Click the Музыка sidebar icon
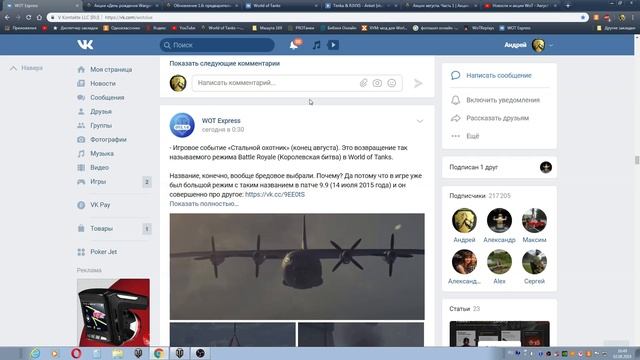Image resolution: width=640 pixels, height=360 pixels. pos(81,153)
